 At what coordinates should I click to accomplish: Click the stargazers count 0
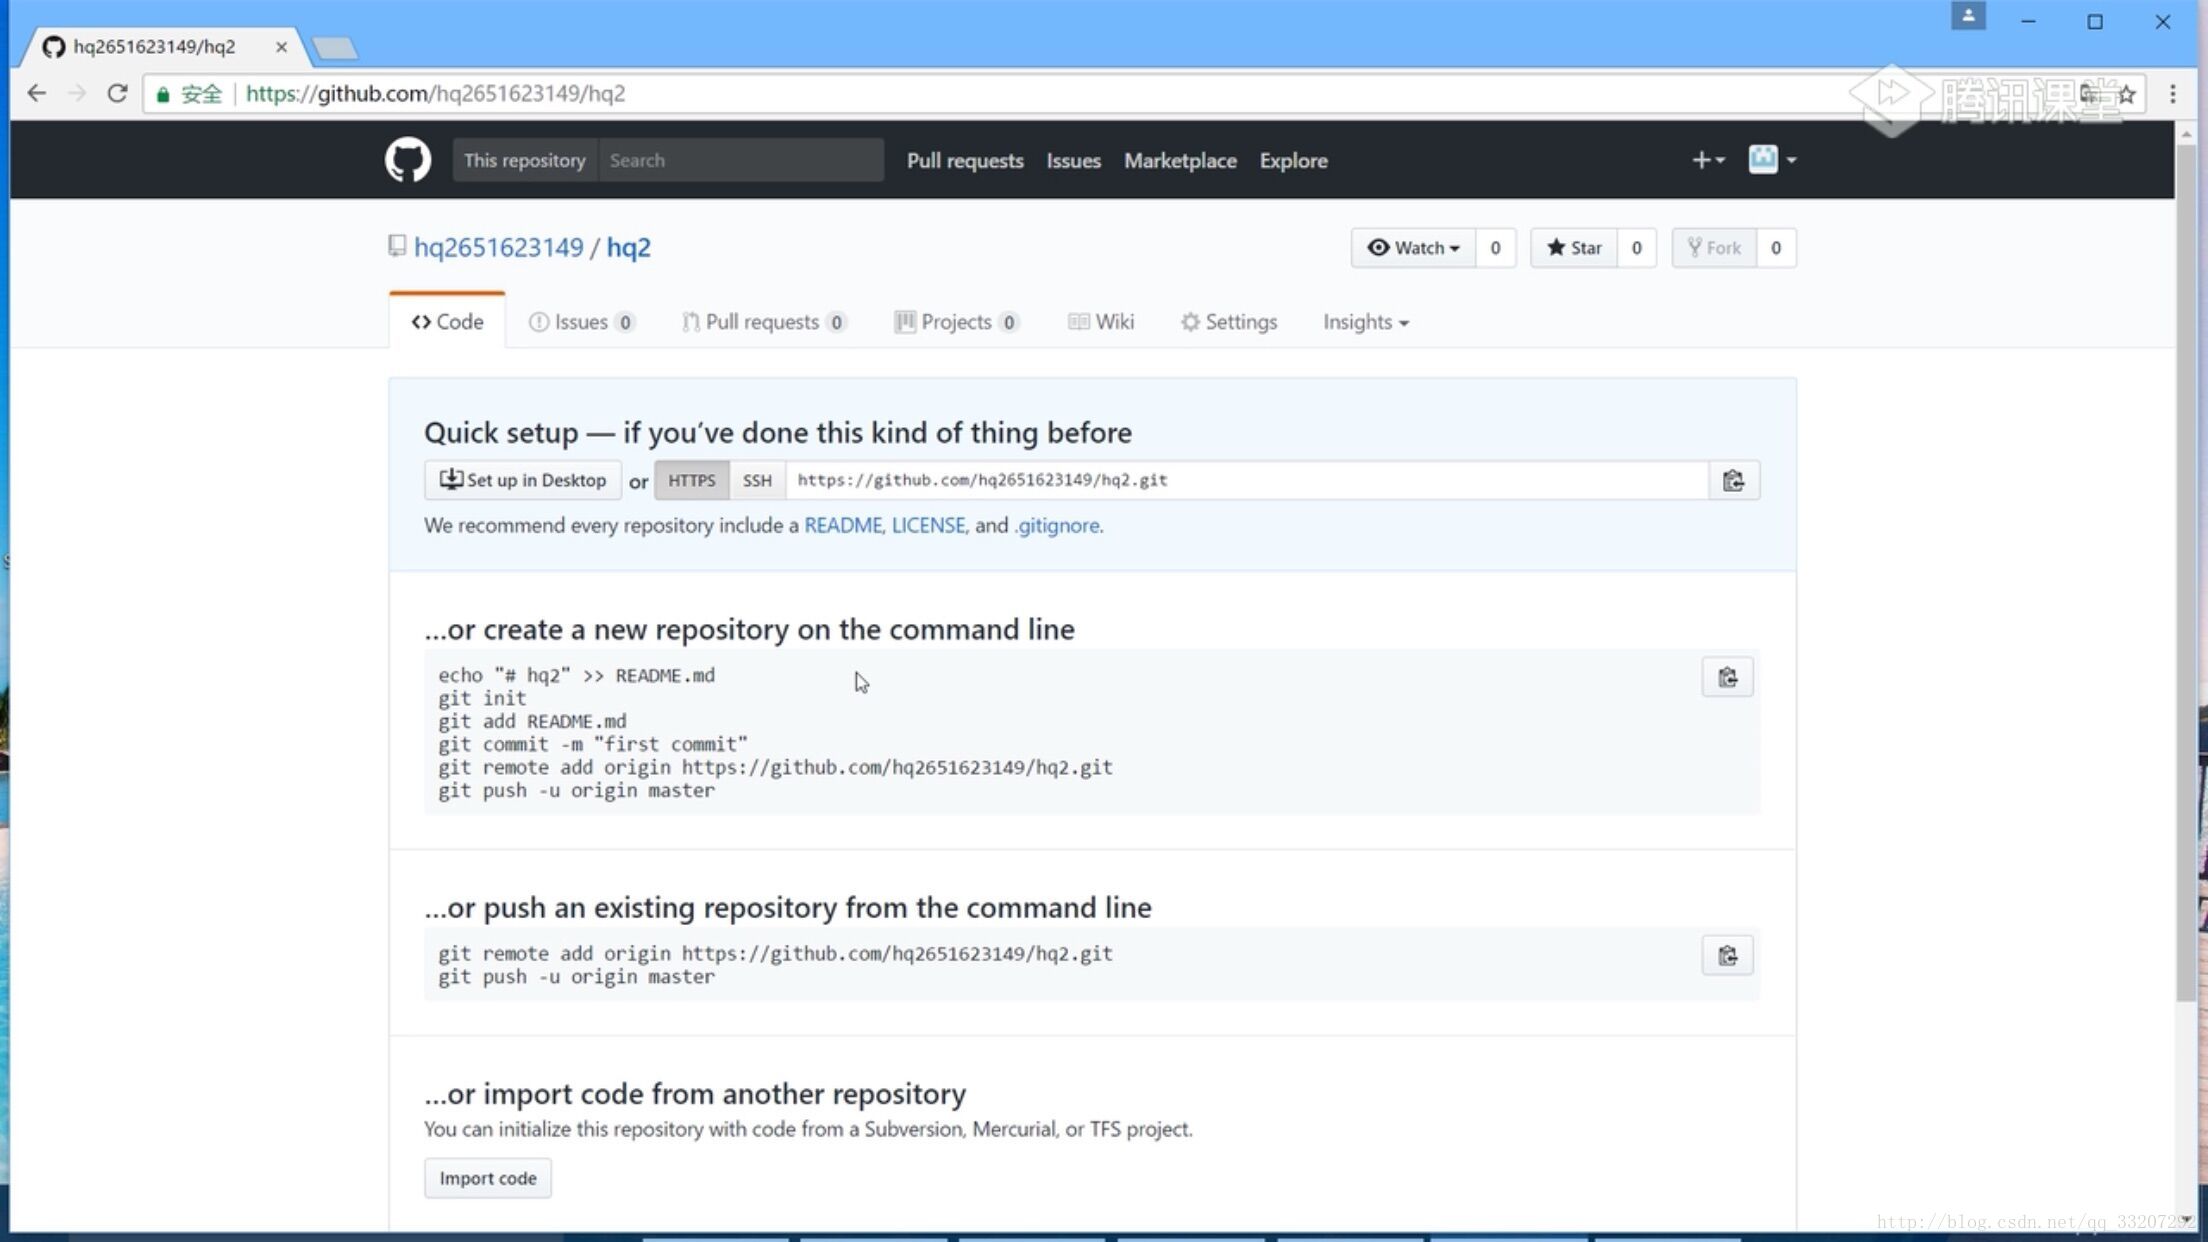coord(1636,248)
